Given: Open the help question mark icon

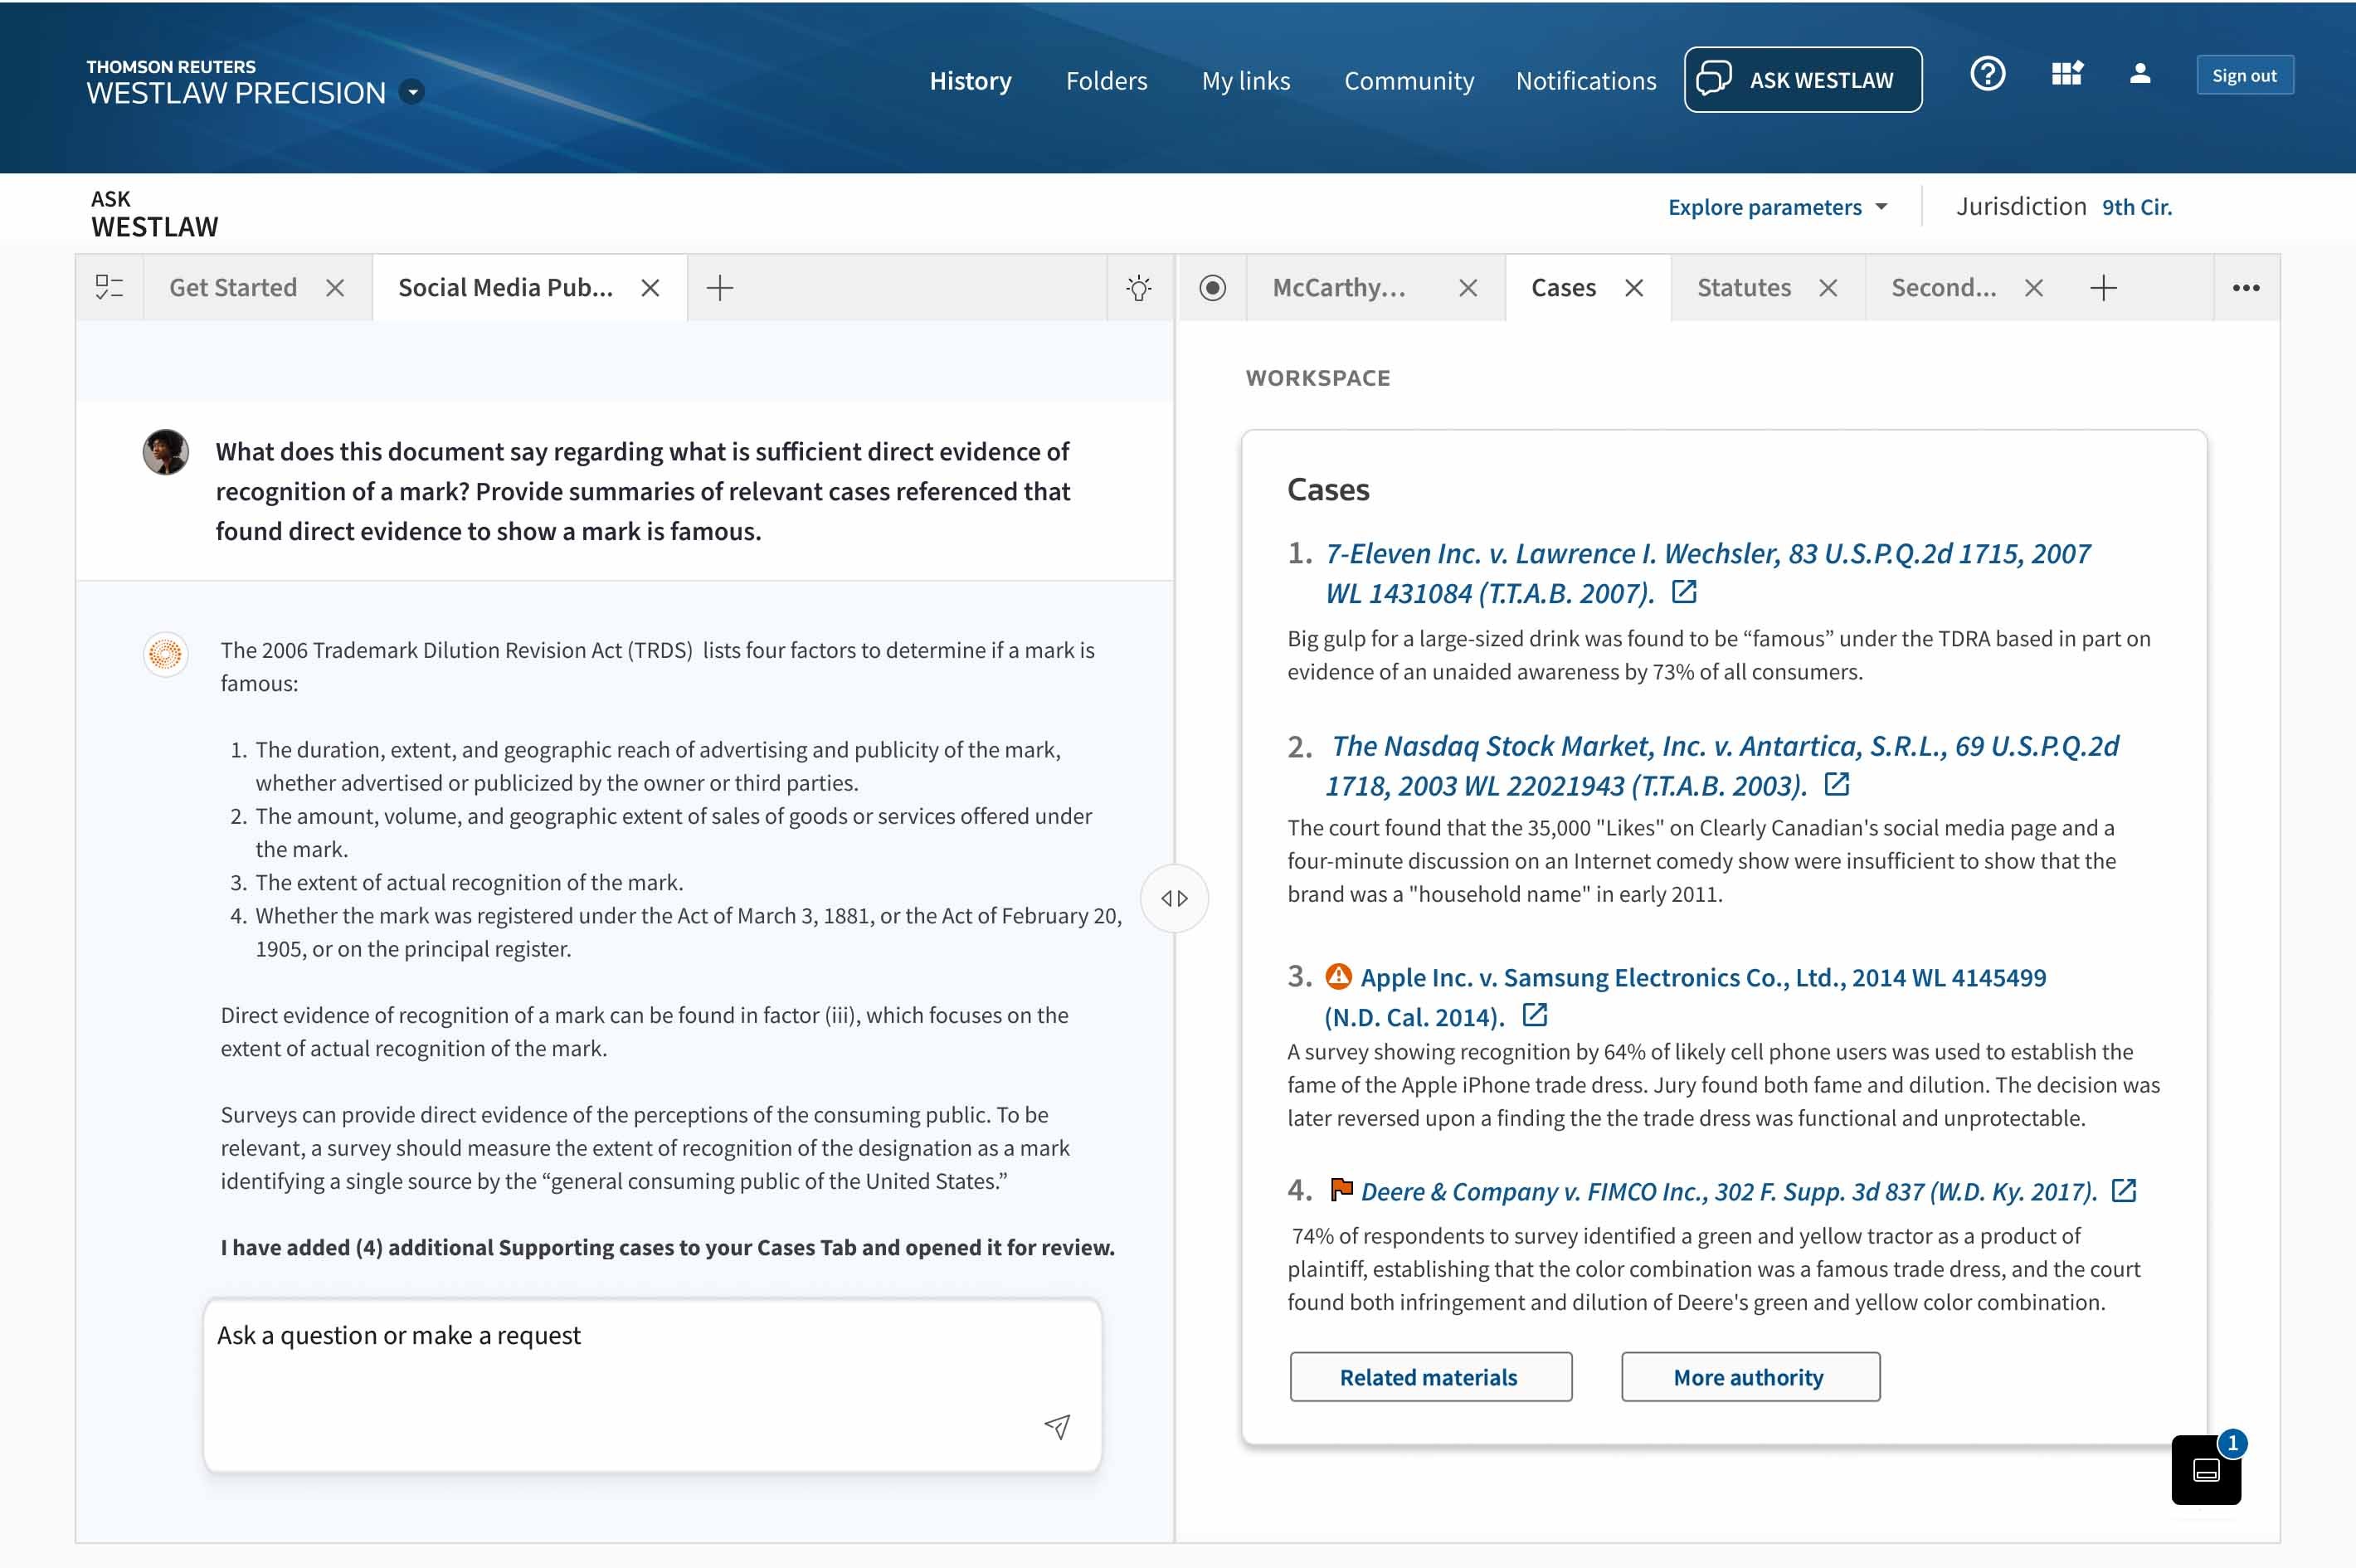Looking at the screenshot, I should point(1987,74).
